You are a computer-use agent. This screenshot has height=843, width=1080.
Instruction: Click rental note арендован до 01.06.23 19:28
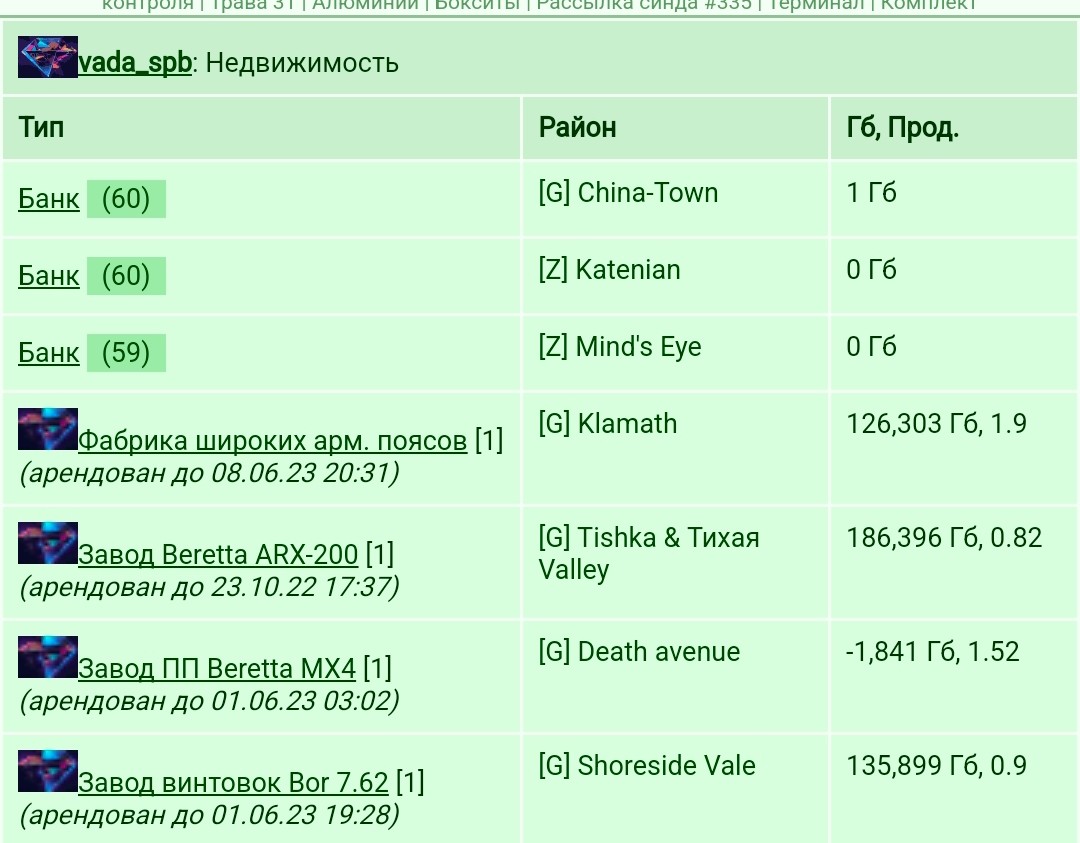tap(209, 815)
